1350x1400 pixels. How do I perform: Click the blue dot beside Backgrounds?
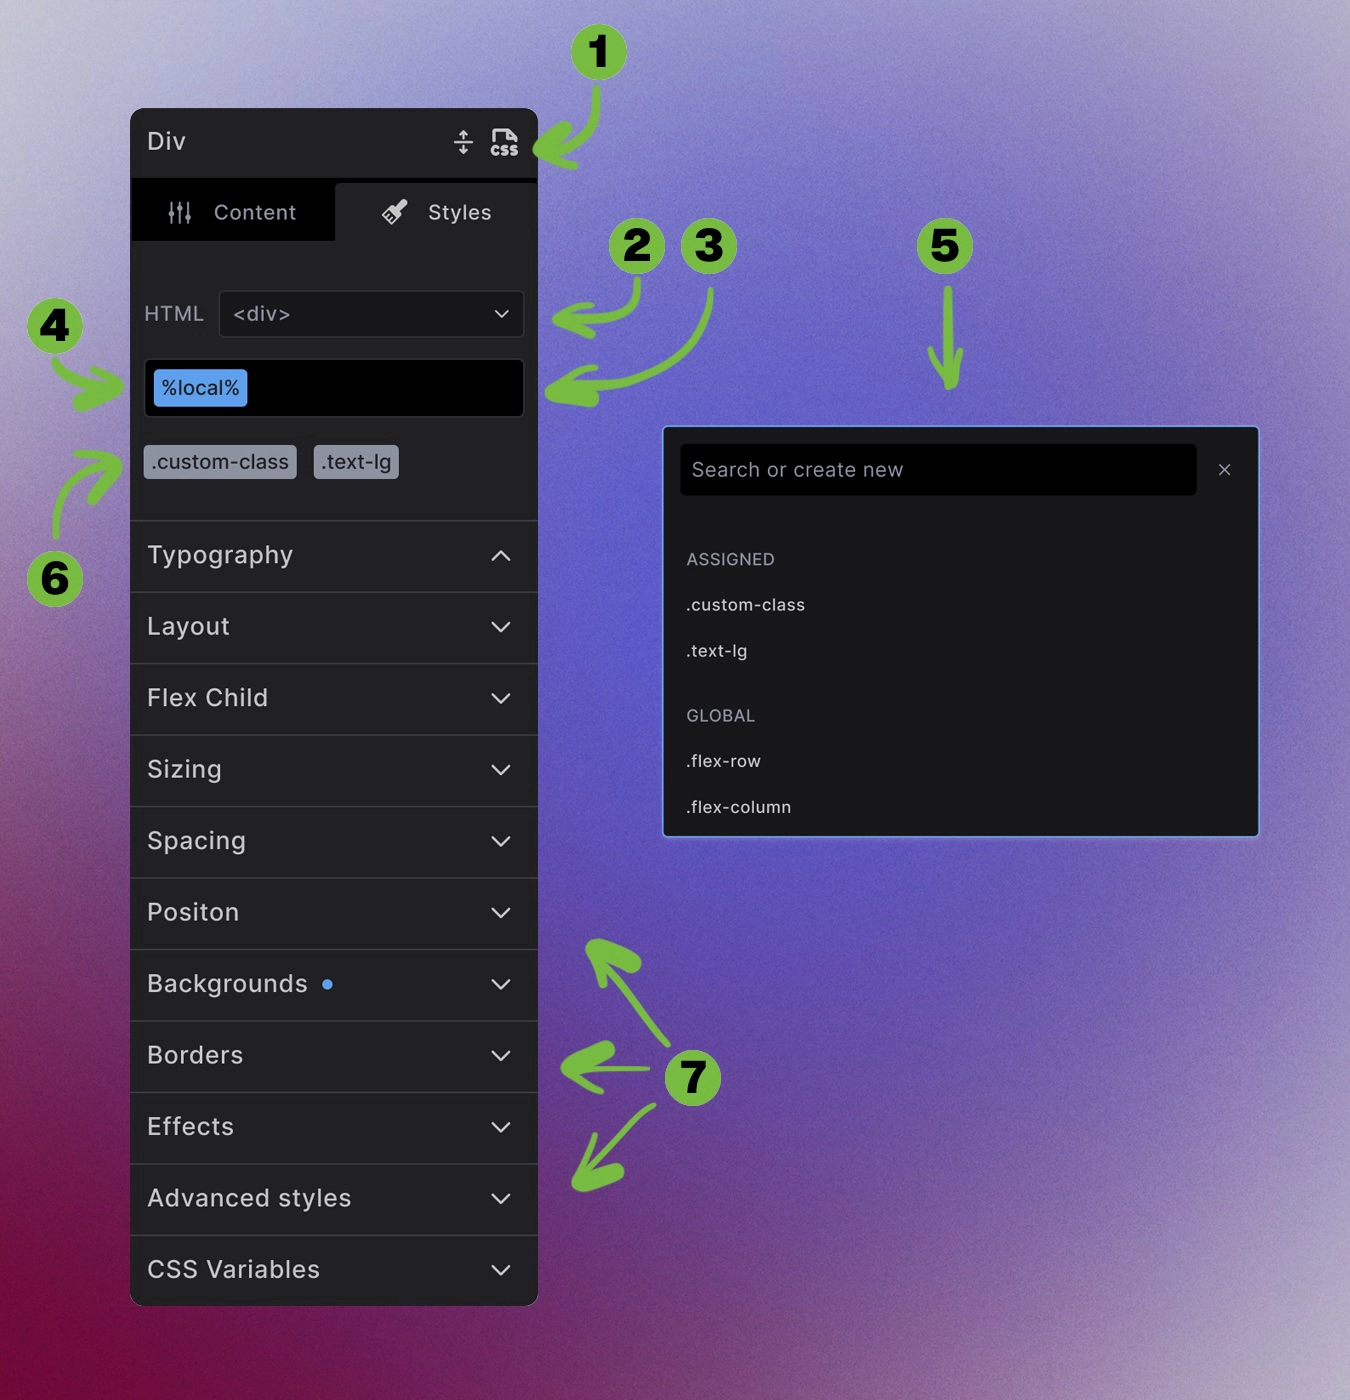[328, 984]
